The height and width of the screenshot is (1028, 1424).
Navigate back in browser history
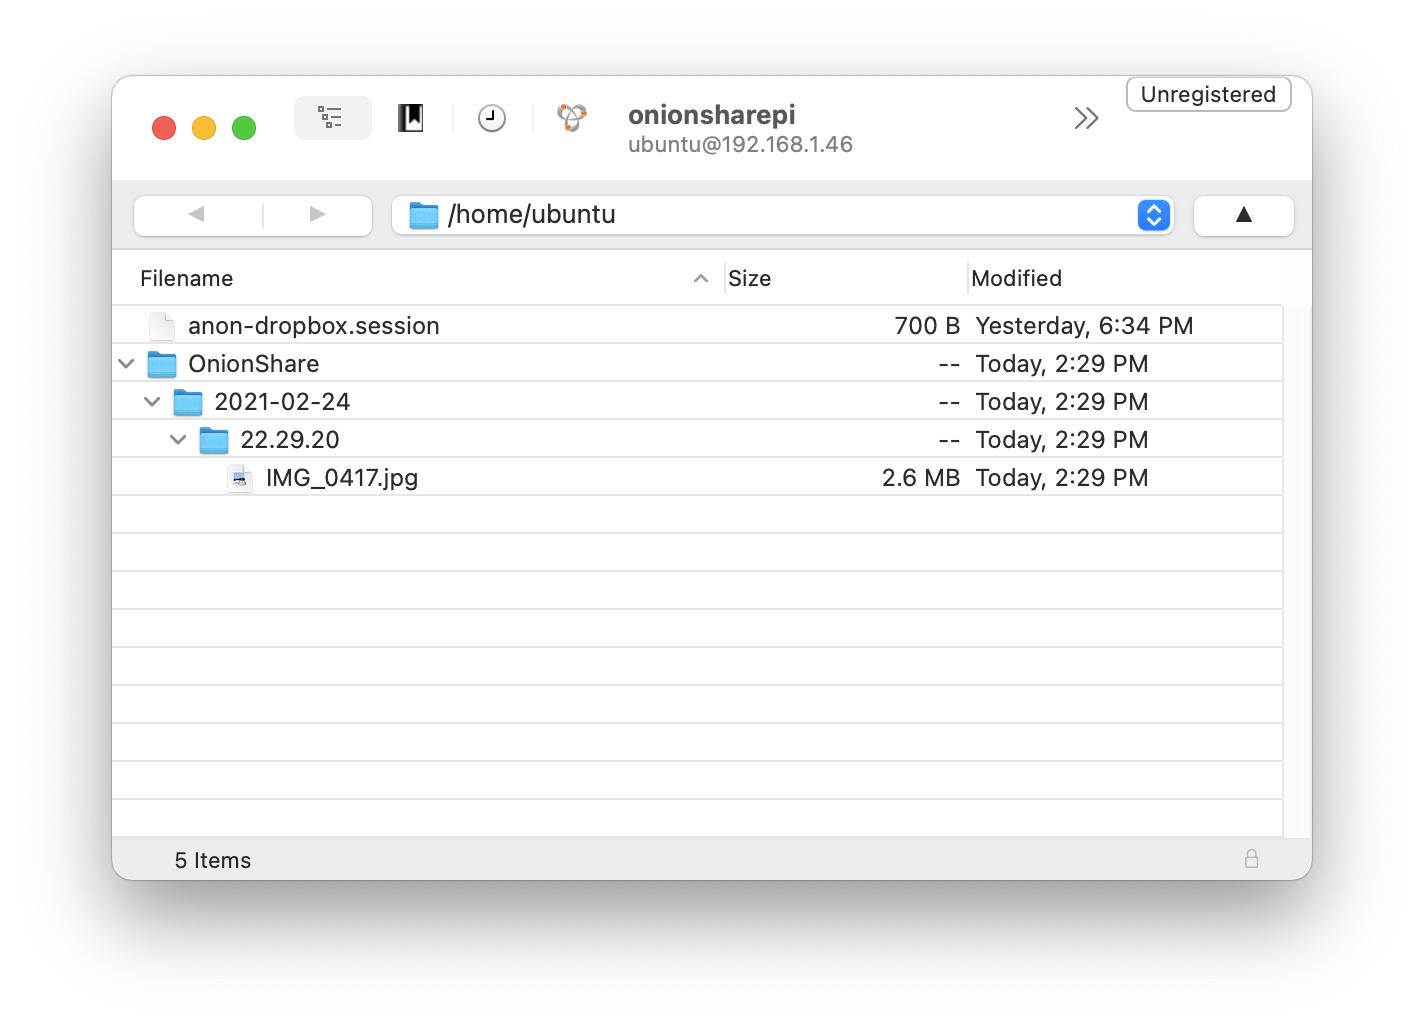197,215
